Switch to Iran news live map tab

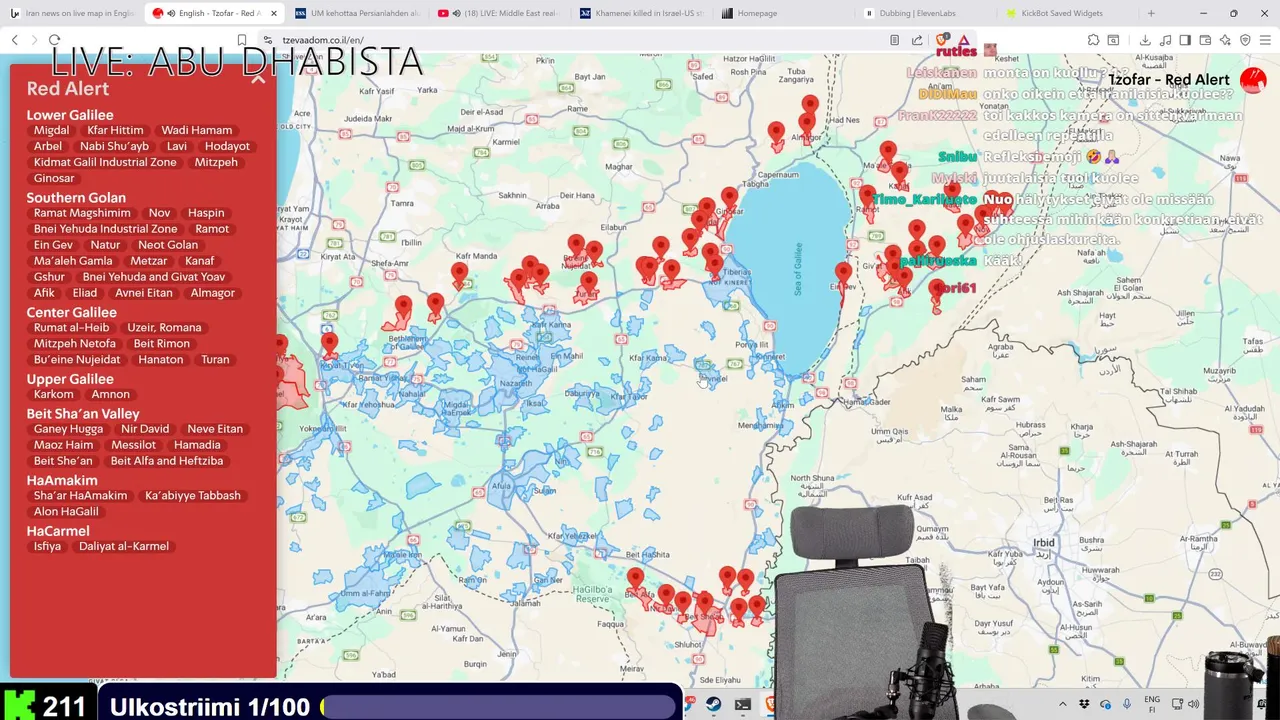click(72, 13)
